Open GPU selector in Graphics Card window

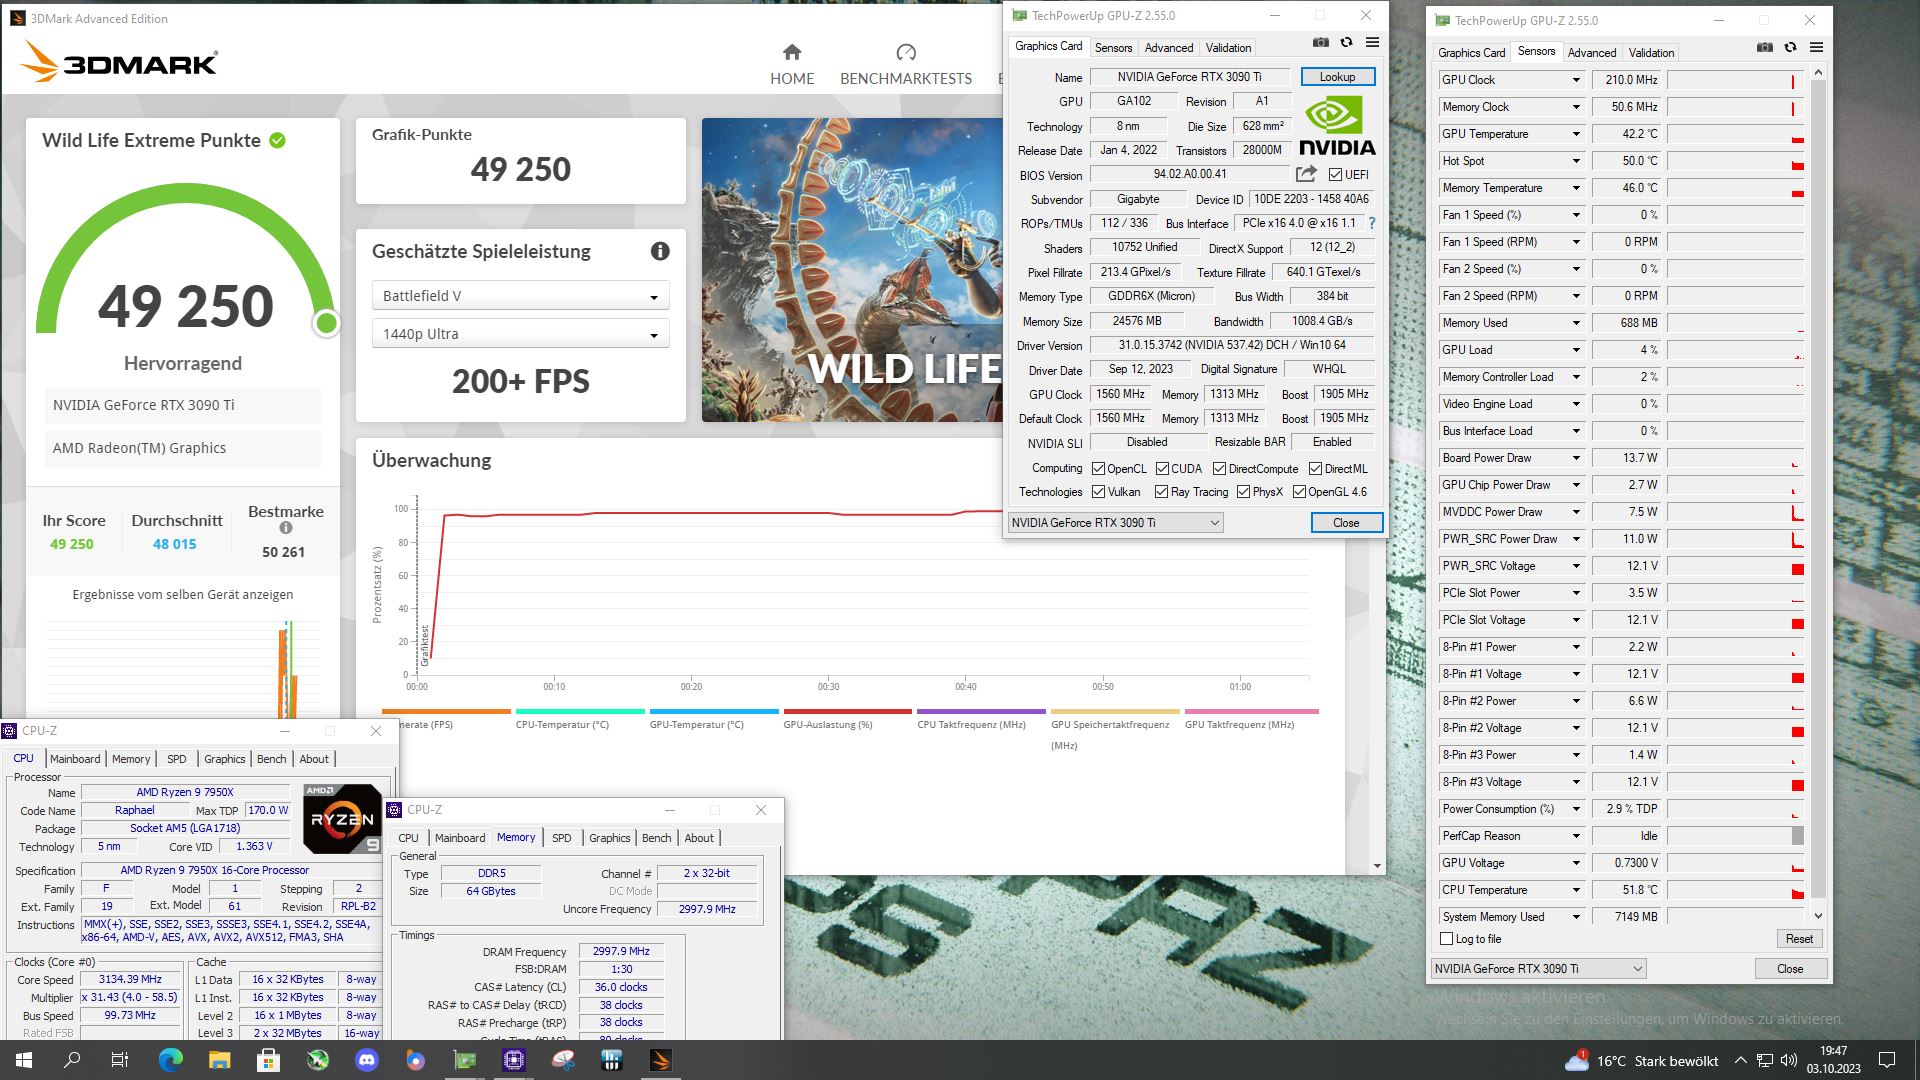pos(1115,523)
